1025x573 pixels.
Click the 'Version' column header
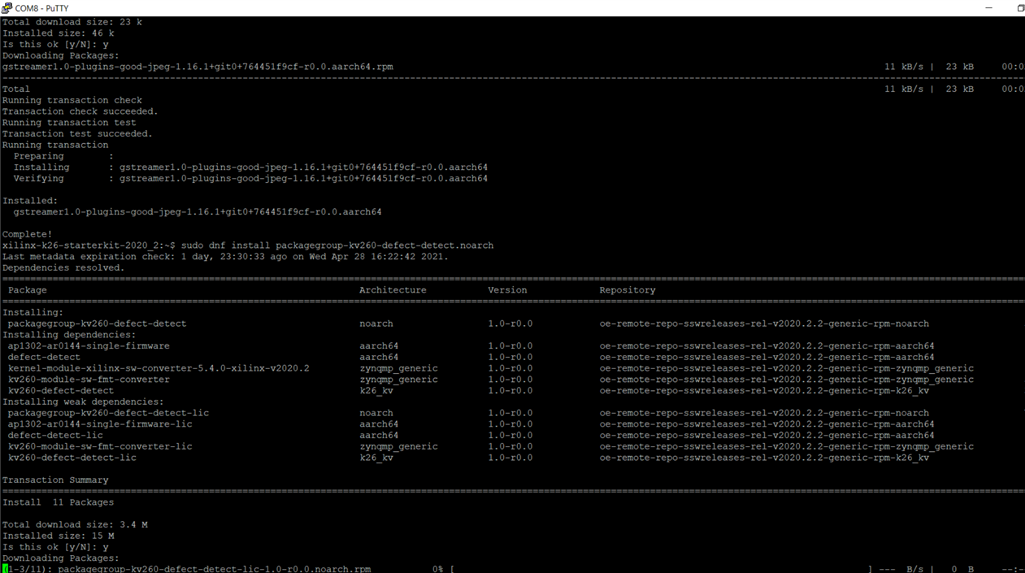point(507,290)
